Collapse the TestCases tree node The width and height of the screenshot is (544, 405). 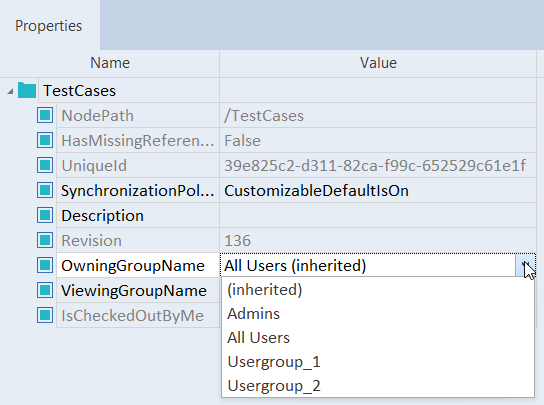pyautogui.click(x=10, y=91)
